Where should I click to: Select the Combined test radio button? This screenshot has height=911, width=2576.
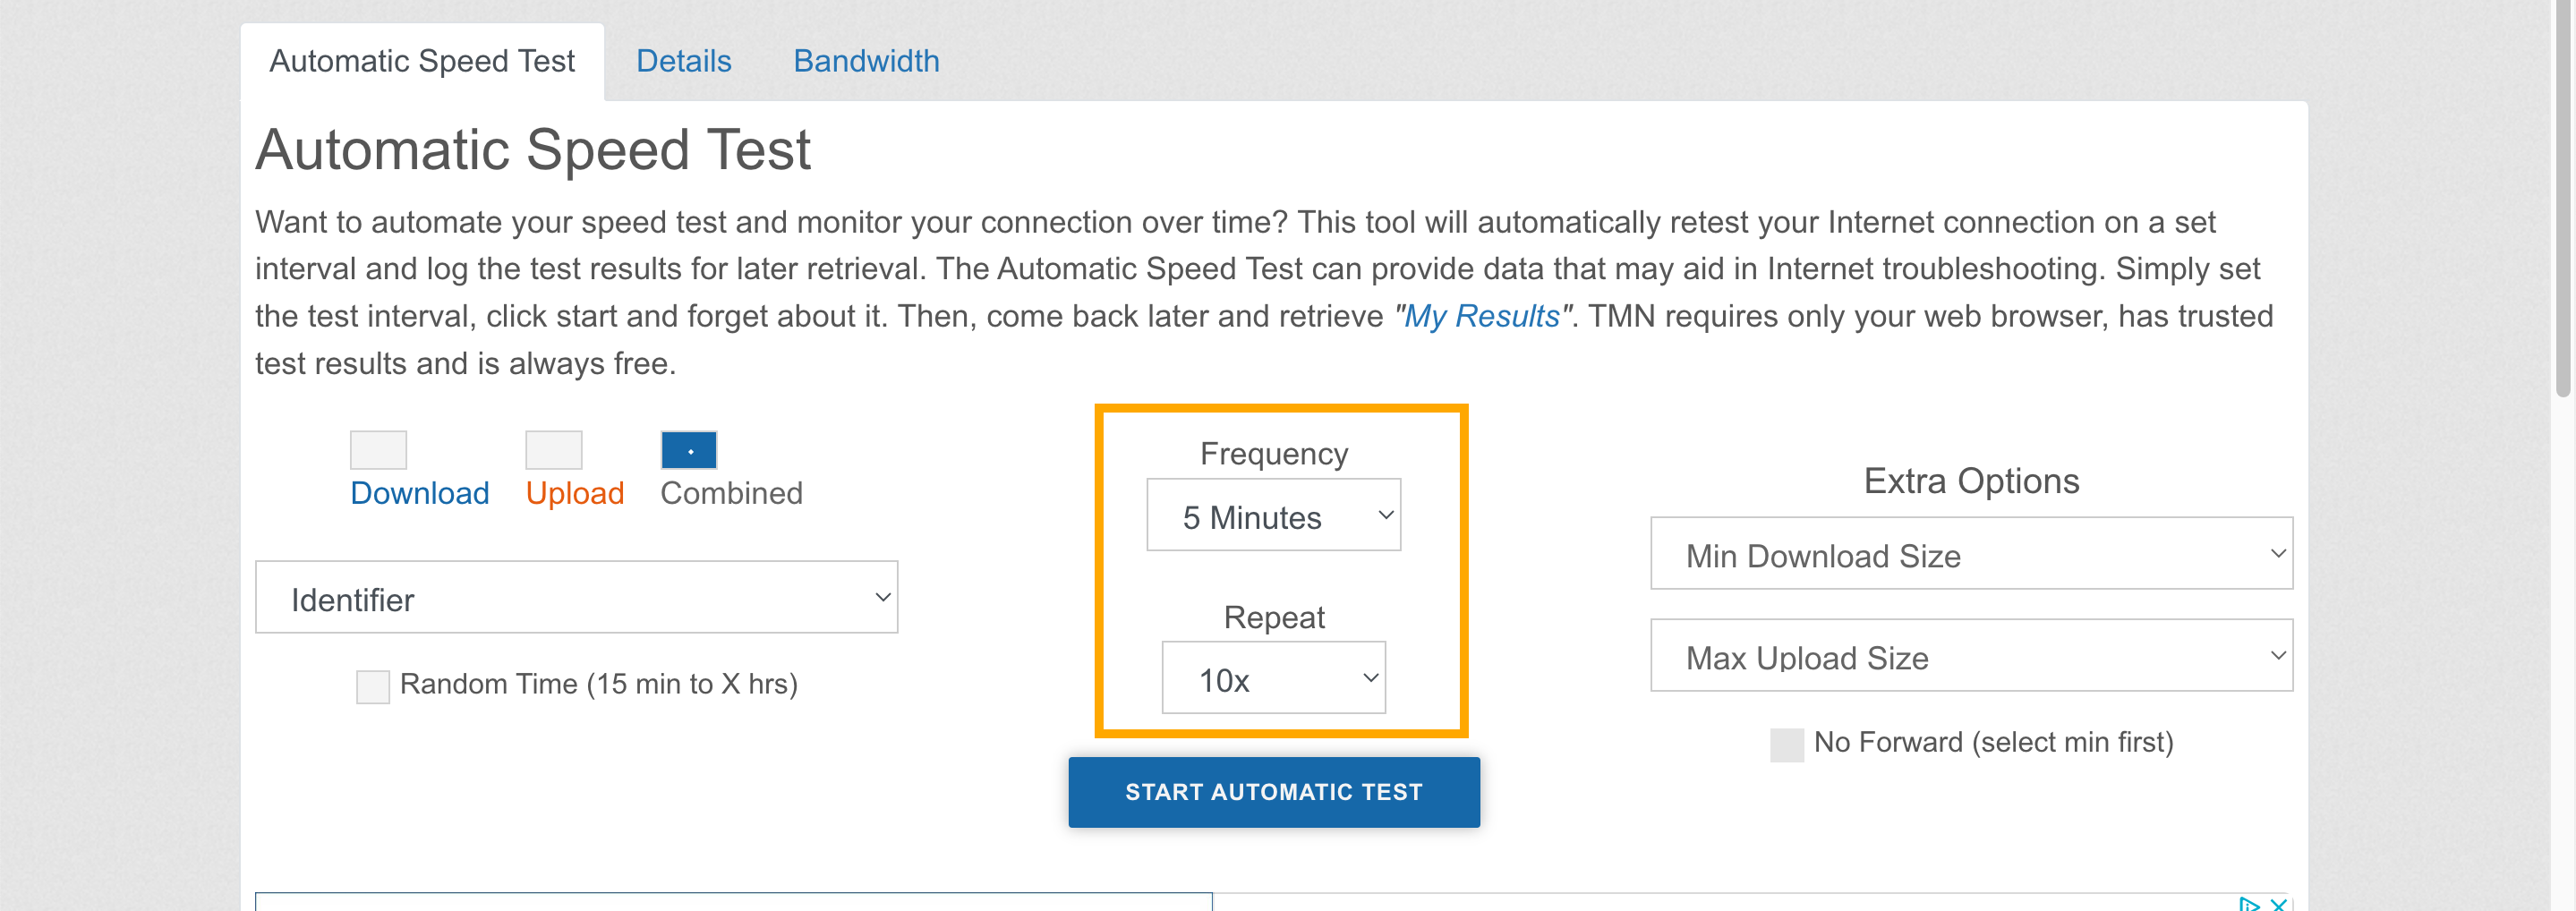689,450
